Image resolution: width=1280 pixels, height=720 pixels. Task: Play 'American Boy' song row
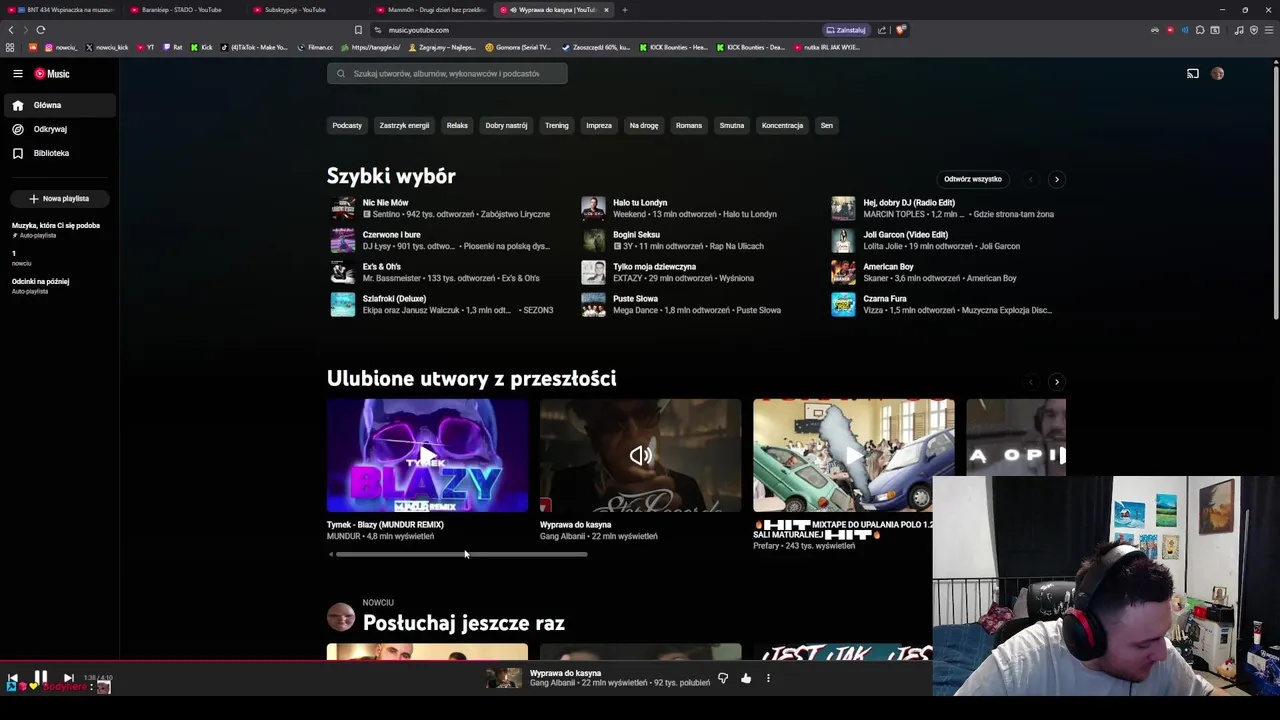(947, 272)
